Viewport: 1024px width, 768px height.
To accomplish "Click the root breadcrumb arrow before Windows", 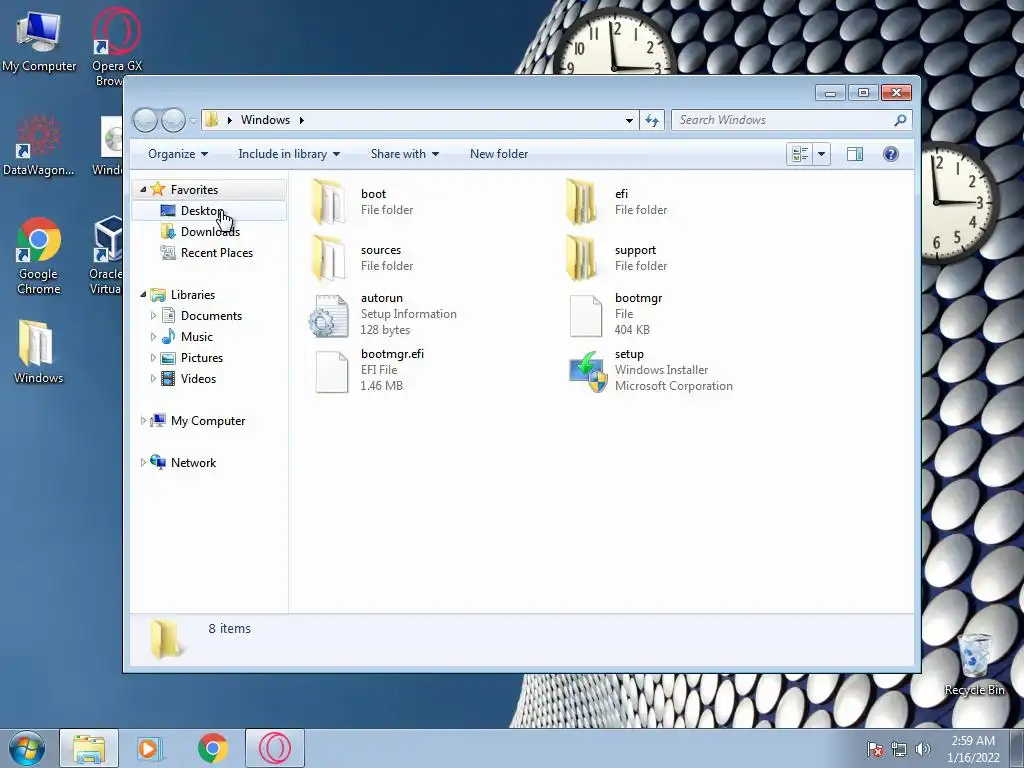I will (x=230, y=120).
